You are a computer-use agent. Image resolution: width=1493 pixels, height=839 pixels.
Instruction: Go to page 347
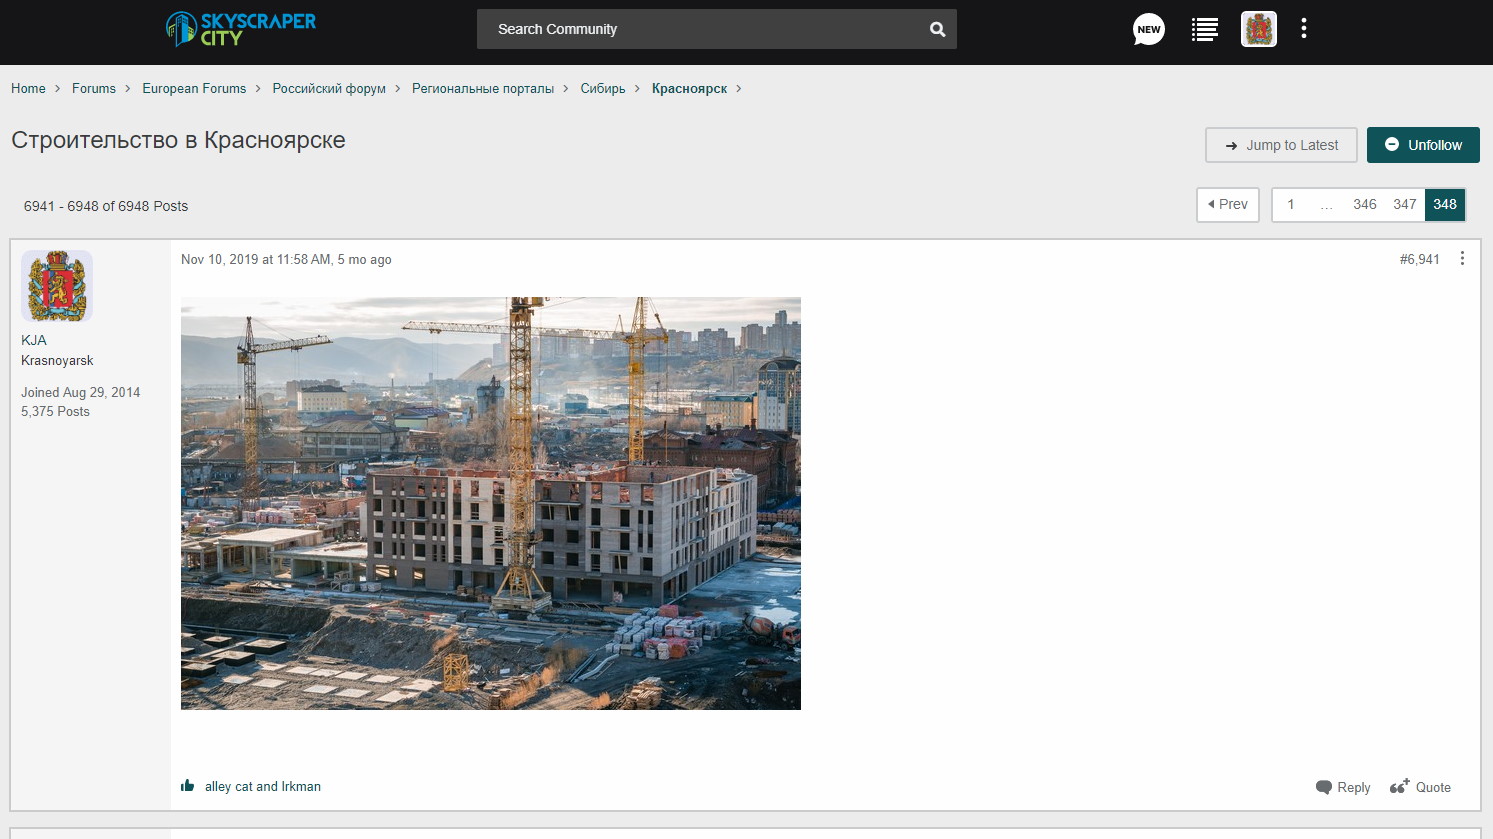tap(1404, 204)
